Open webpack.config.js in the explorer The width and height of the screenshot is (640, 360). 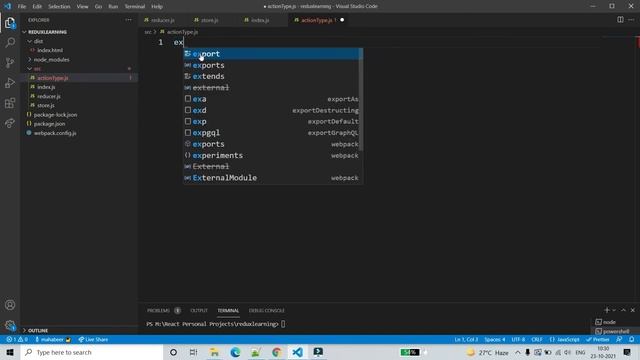click(55, 133)
